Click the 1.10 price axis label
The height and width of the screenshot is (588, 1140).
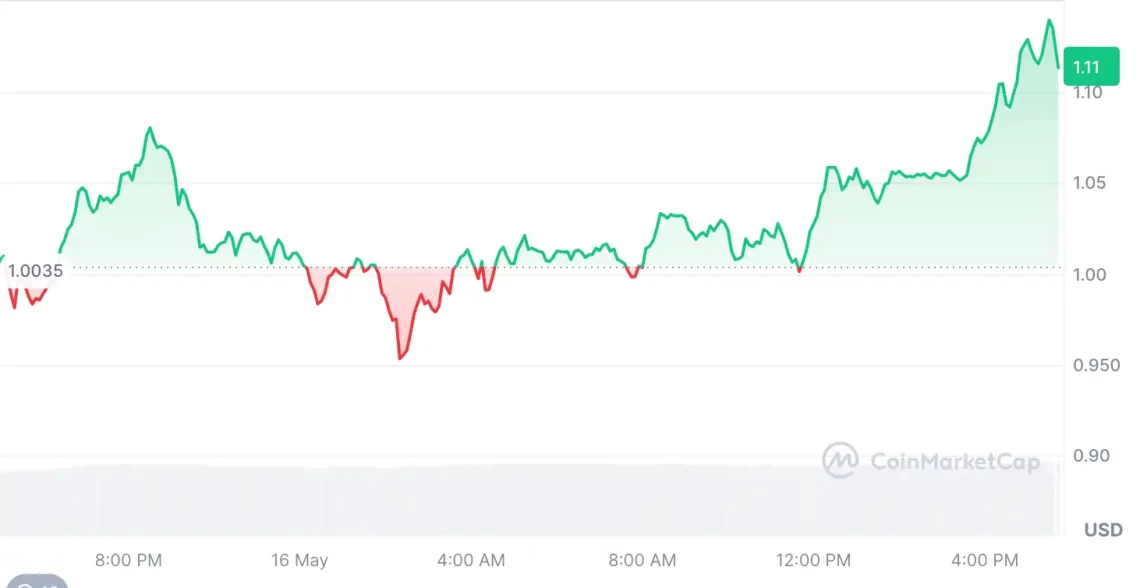click(x=1086, y=92)
